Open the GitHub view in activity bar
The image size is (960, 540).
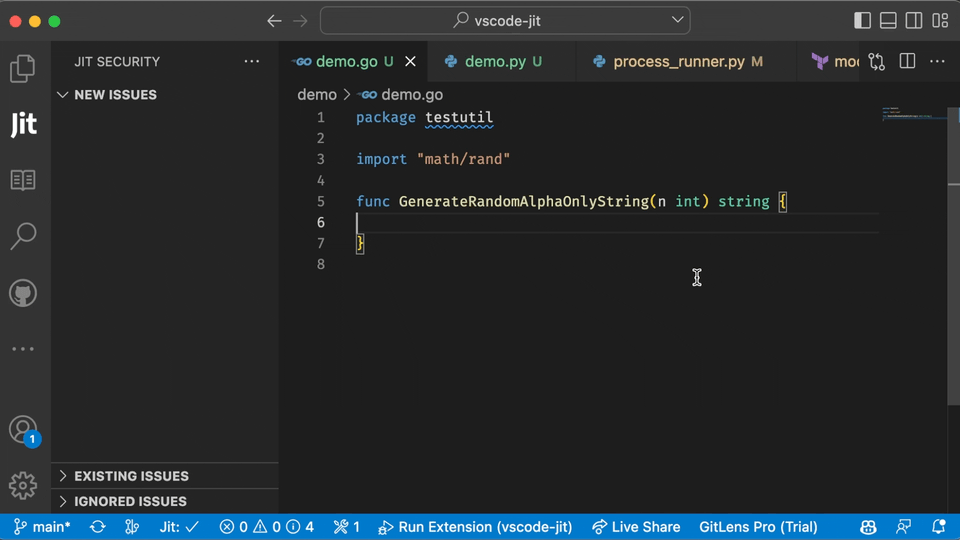(x=23, y=293)
